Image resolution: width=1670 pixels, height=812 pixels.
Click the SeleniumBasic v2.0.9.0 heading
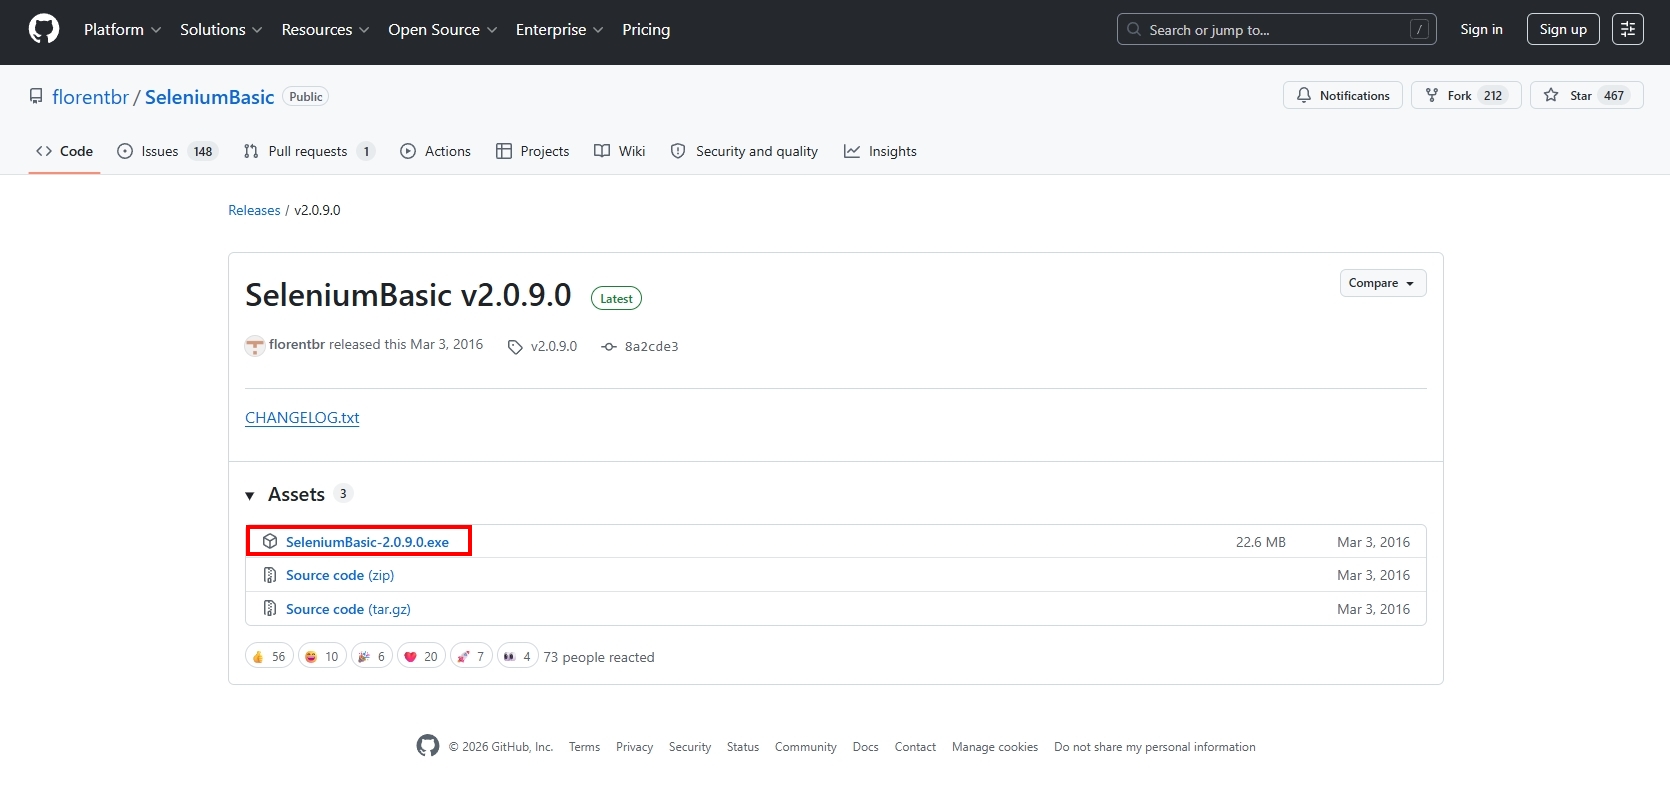pos(408,295)
